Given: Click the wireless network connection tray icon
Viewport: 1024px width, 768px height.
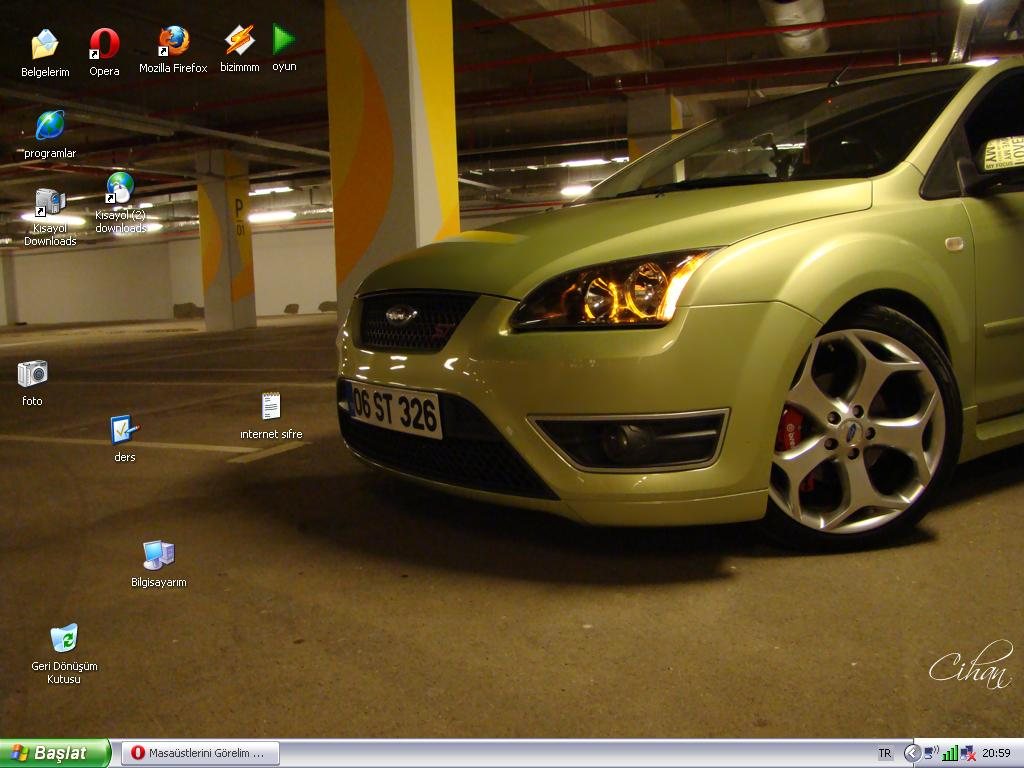Looking at the screenshot, I should point(931,753).
